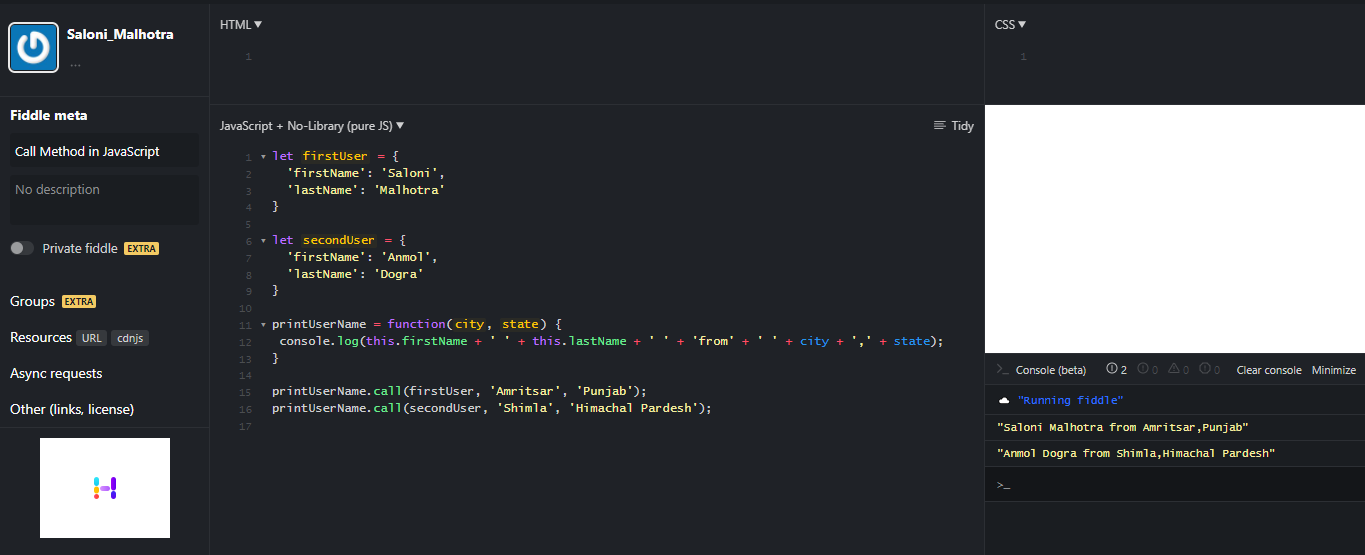Open Other (links, license) section

pyautogui.click(x=72, y=409)
